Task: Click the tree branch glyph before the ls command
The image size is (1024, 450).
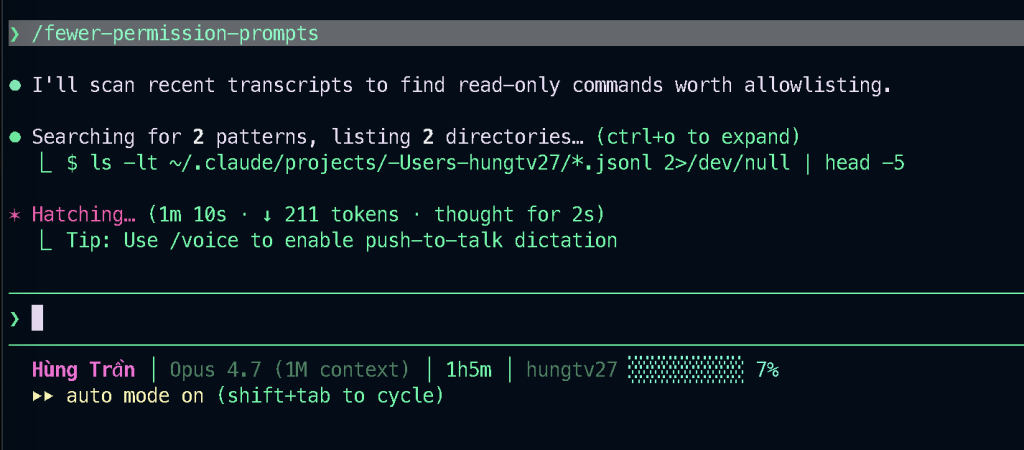Action: [x=43, y=163]
